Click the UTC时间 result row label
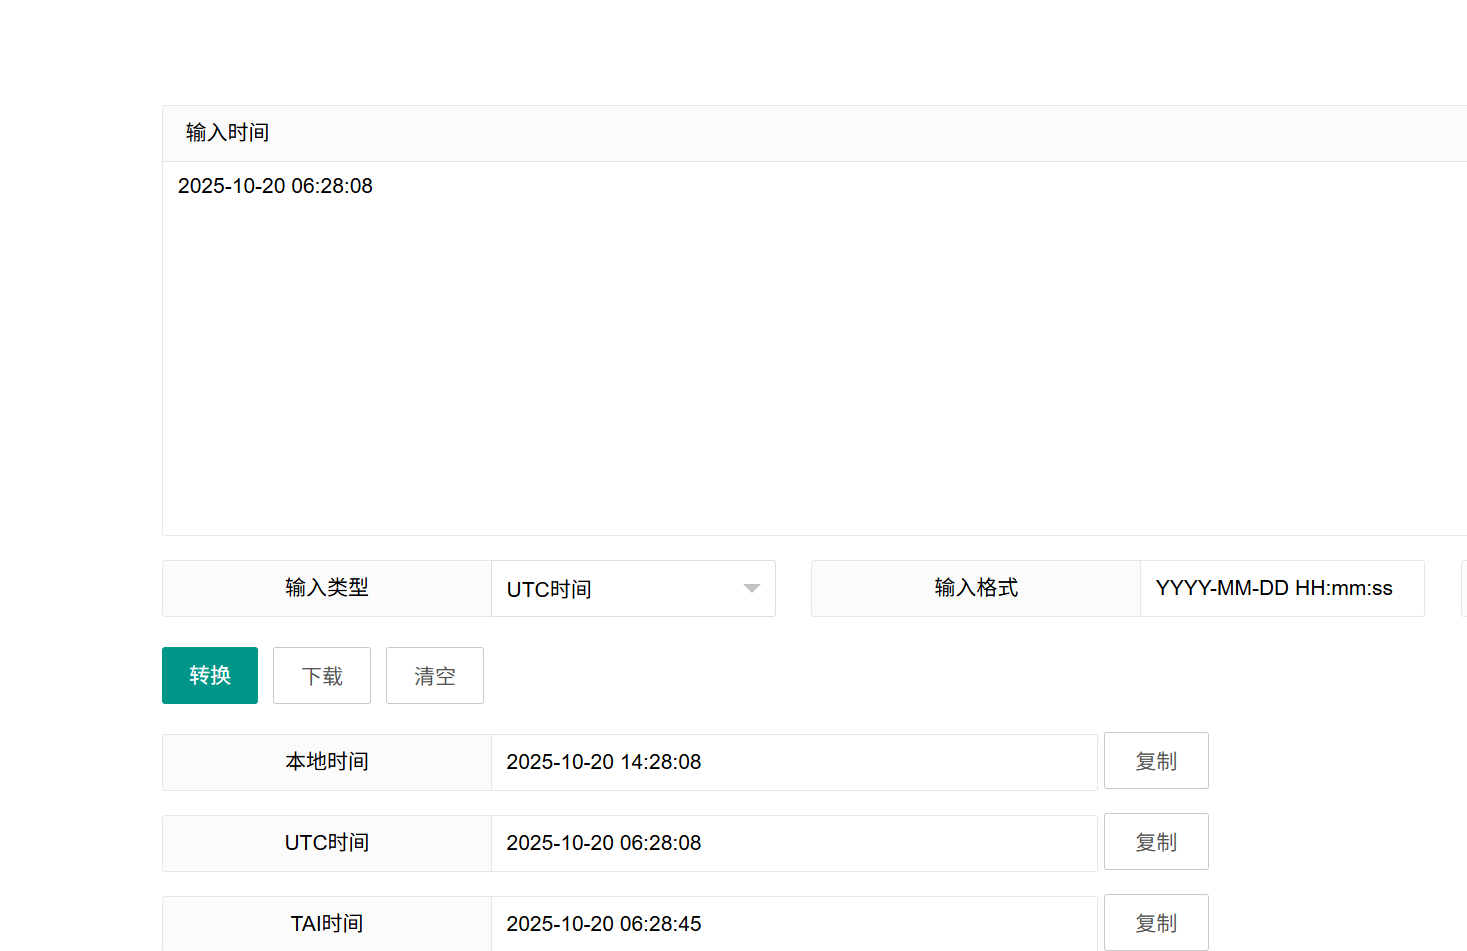1467x951 pixels. coord(327,843)
